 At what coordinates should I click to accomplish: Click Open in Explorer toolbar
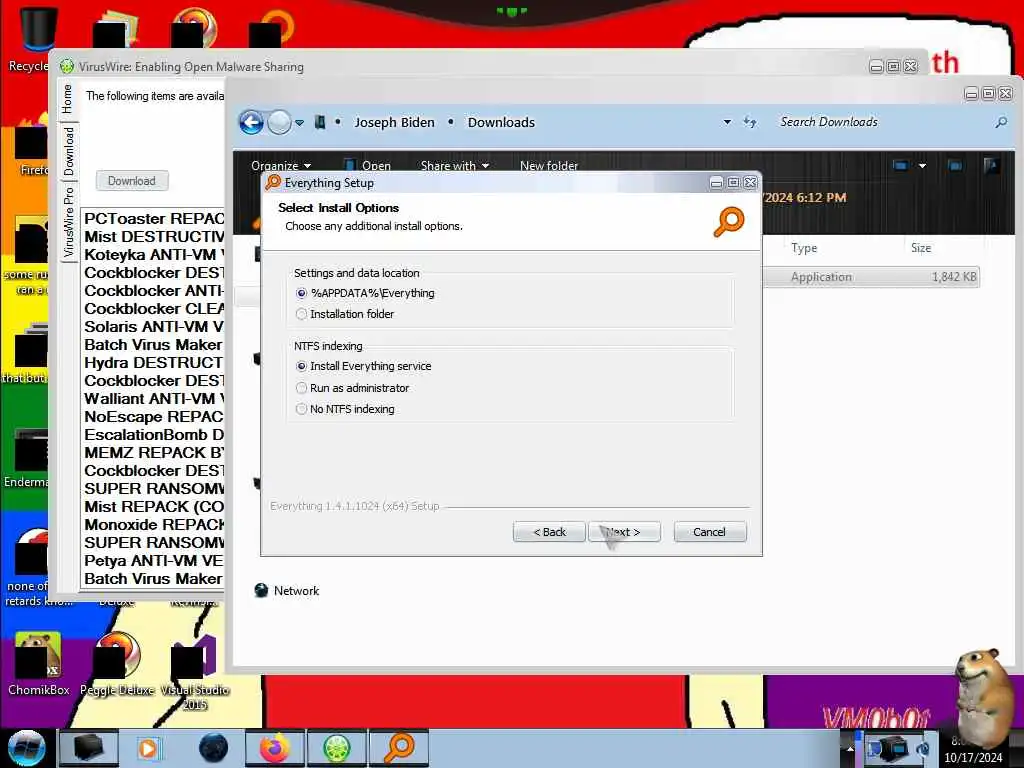pos(368,166)
